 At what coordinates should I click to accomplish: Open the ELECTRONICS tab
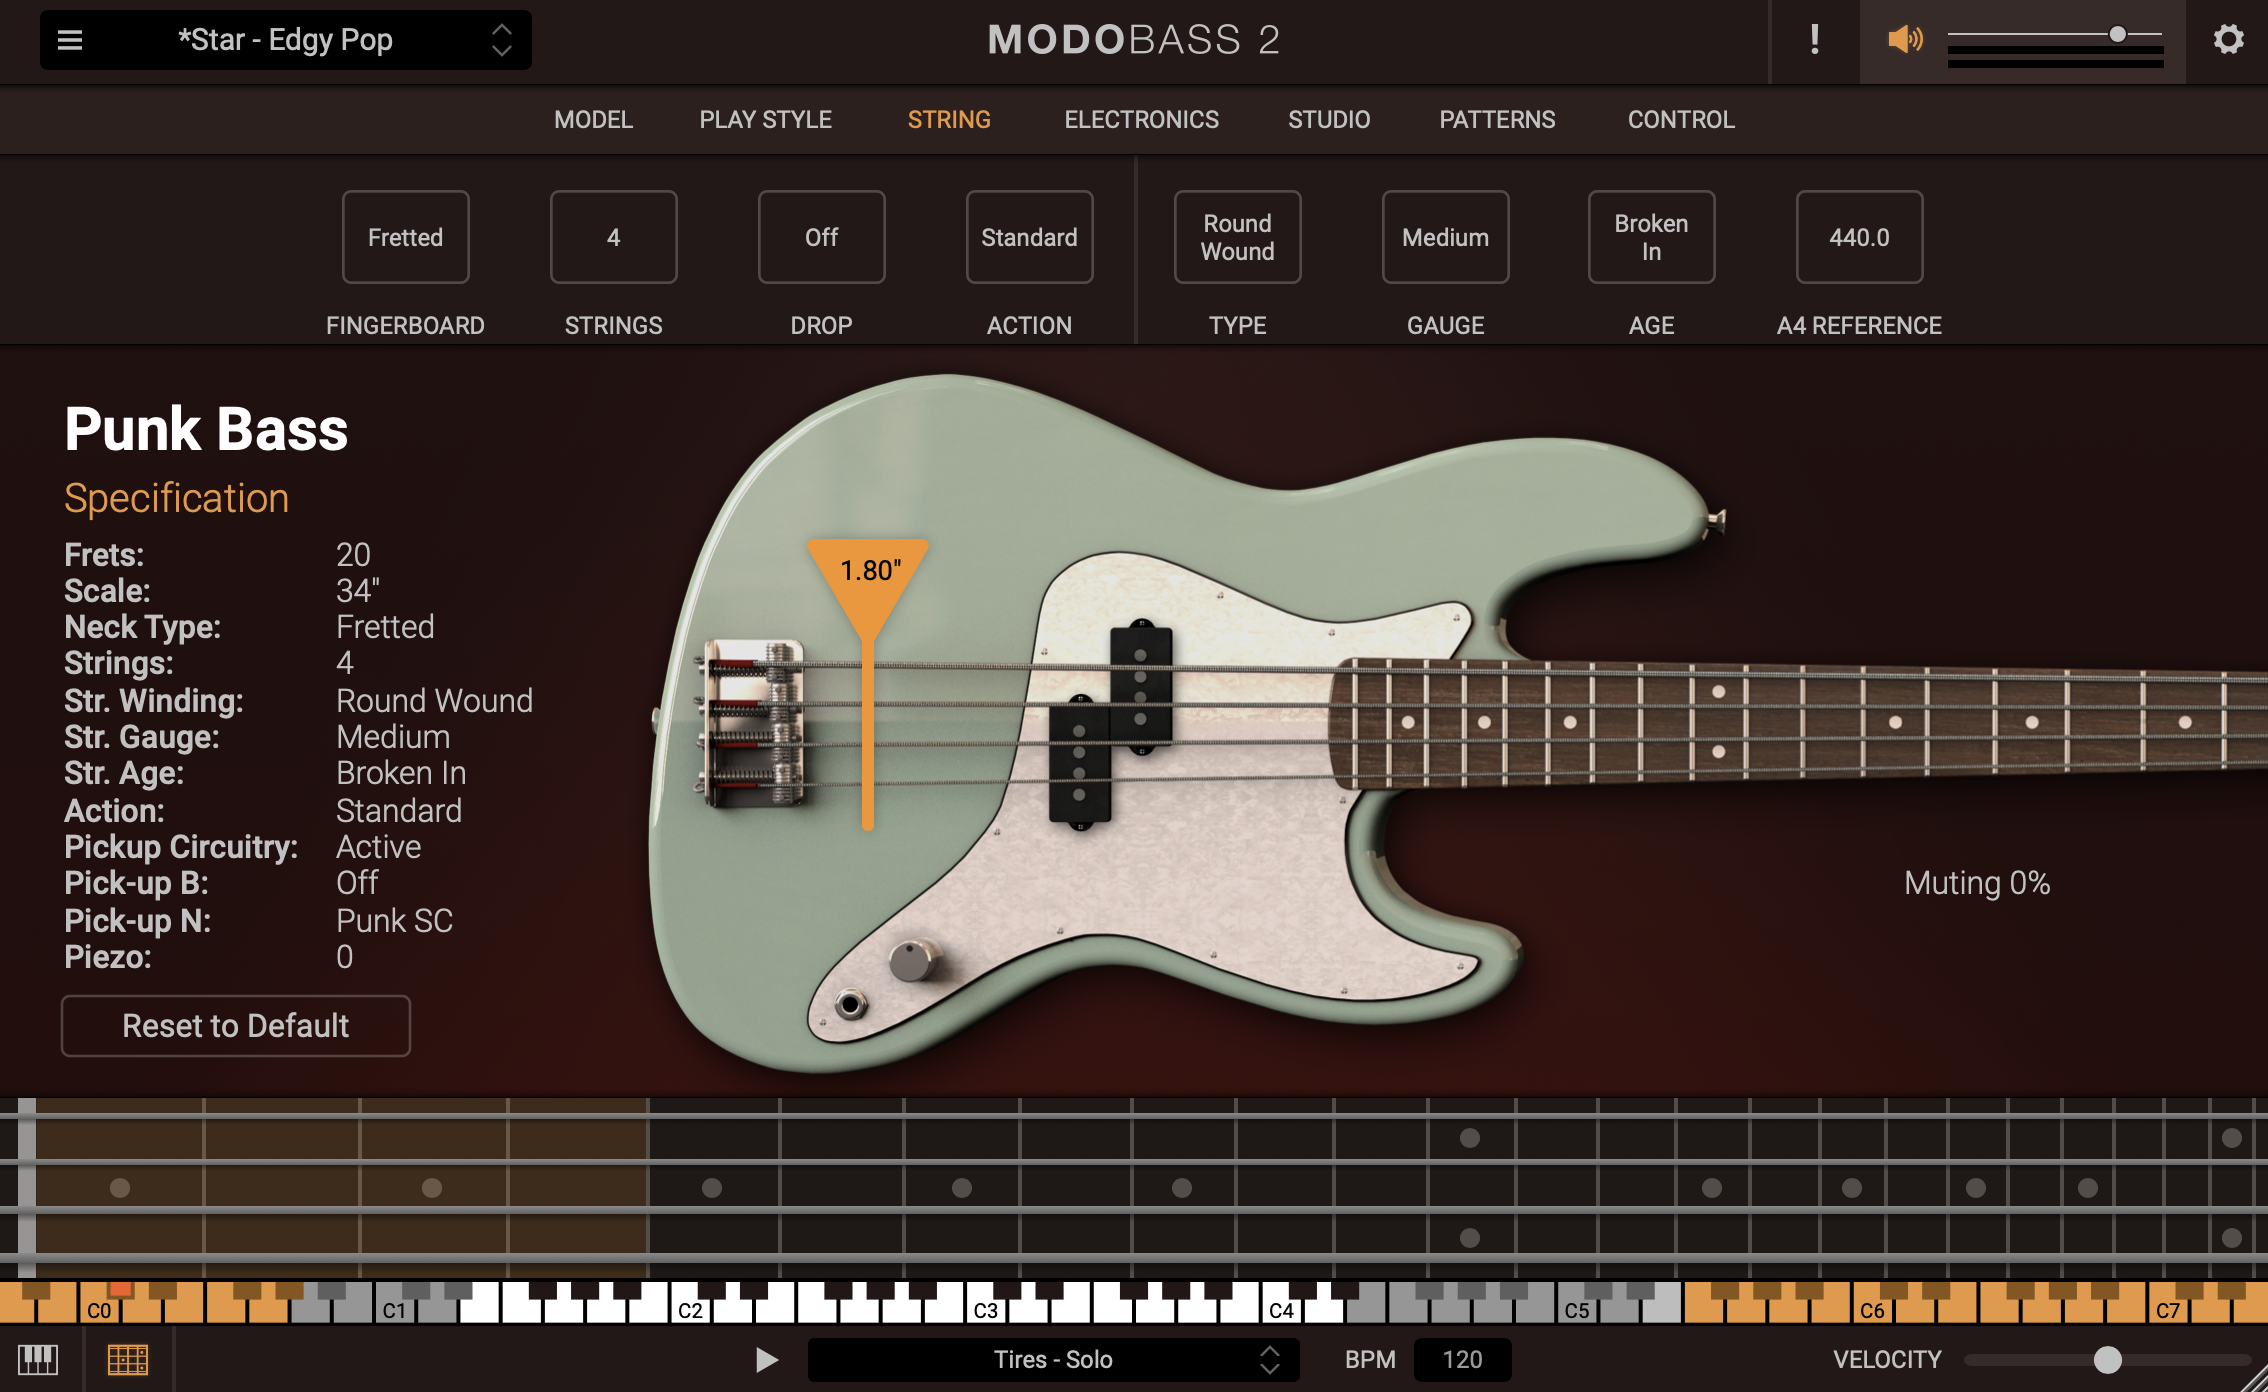[1141, 120]
